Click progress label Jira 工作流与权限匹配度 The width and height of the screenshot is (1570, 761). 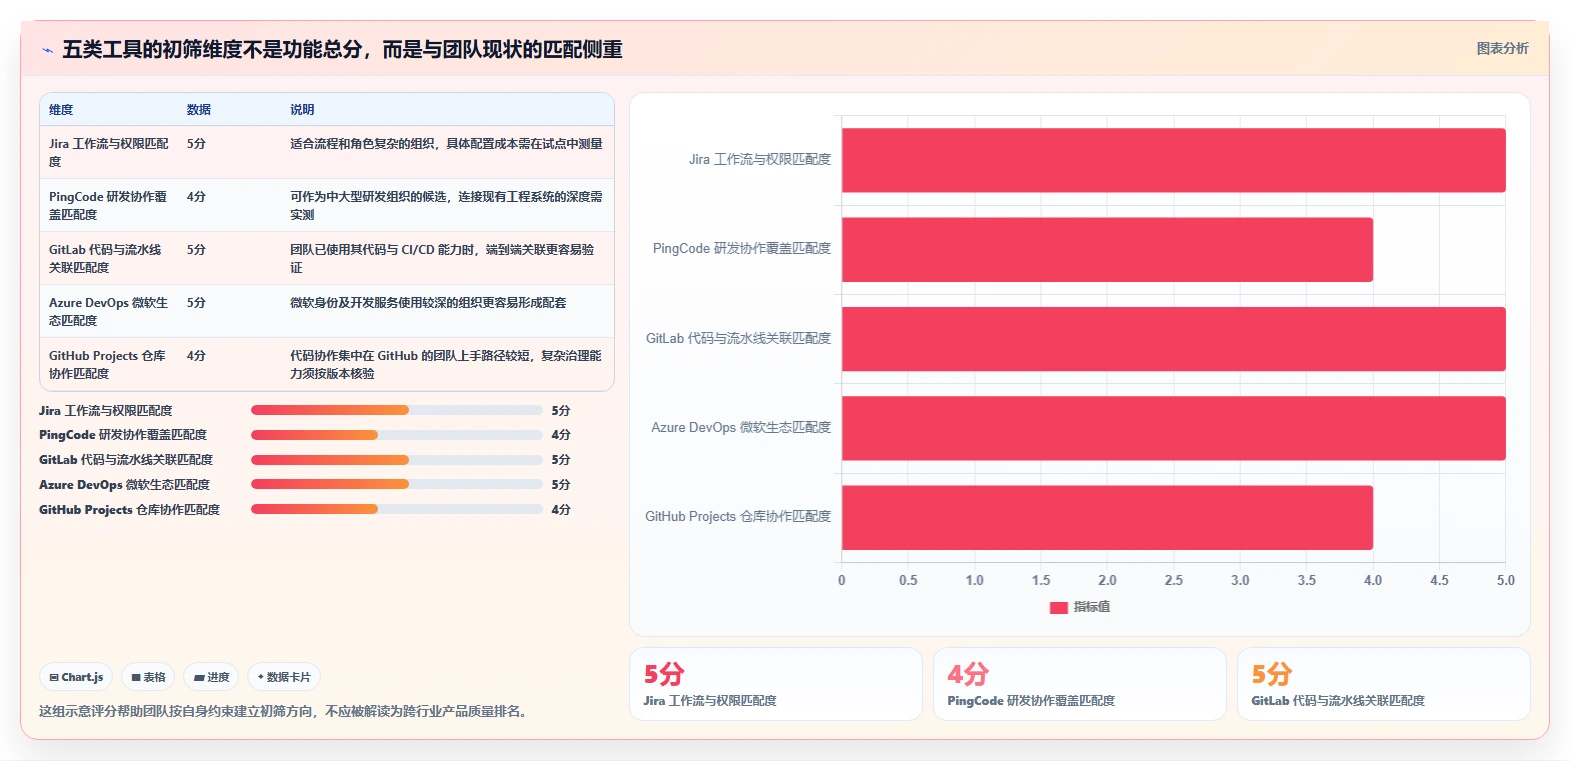tap(106, 410)
